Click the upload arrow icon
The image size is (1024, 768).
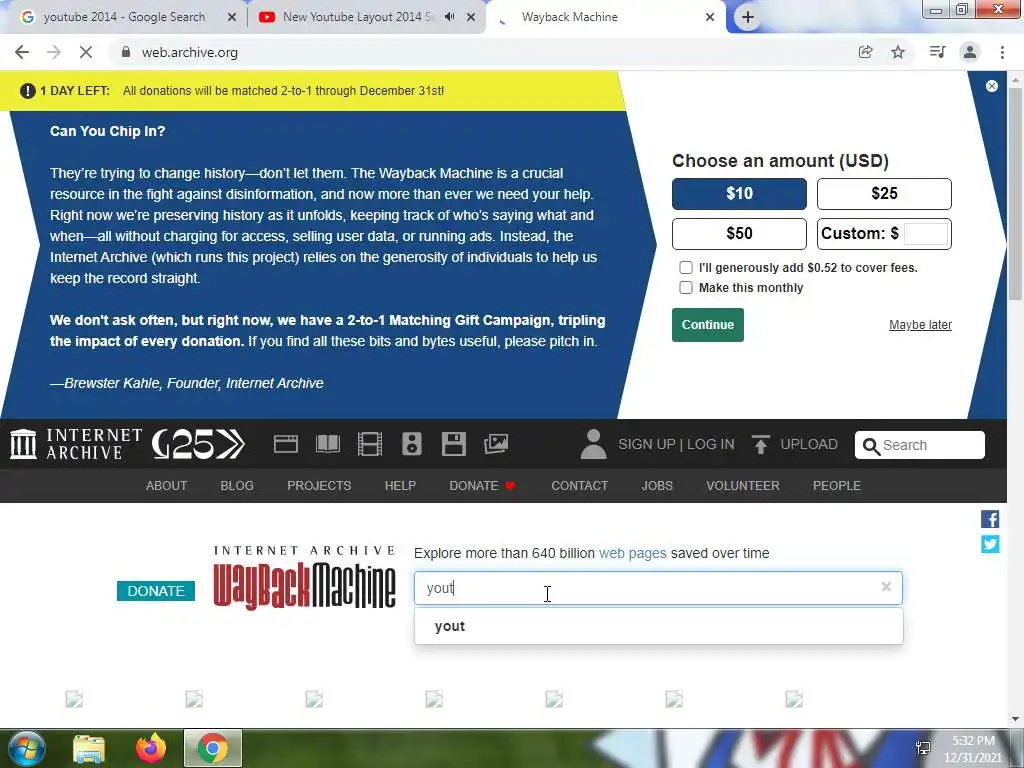[760, 444]
